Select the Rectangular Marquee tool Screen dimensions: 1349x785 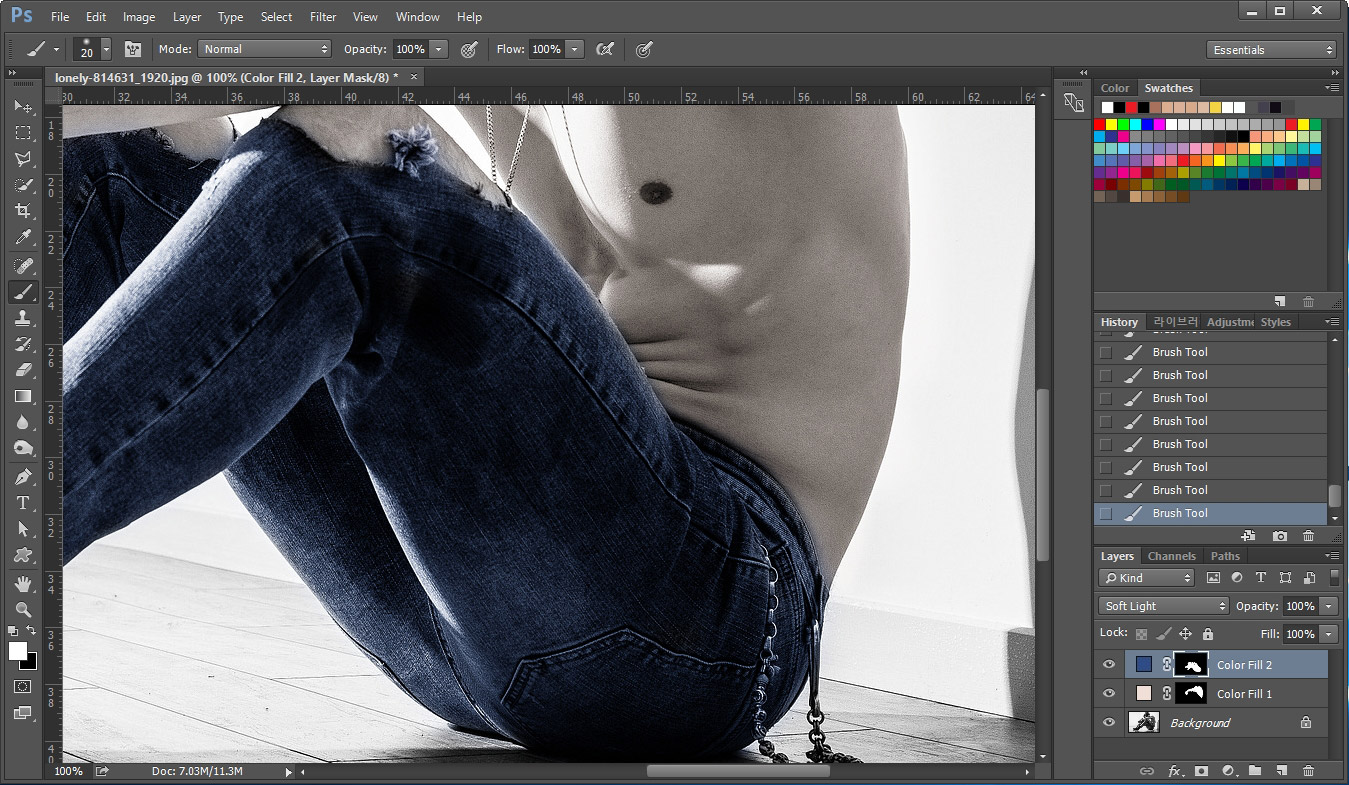[x=23, y=132]
